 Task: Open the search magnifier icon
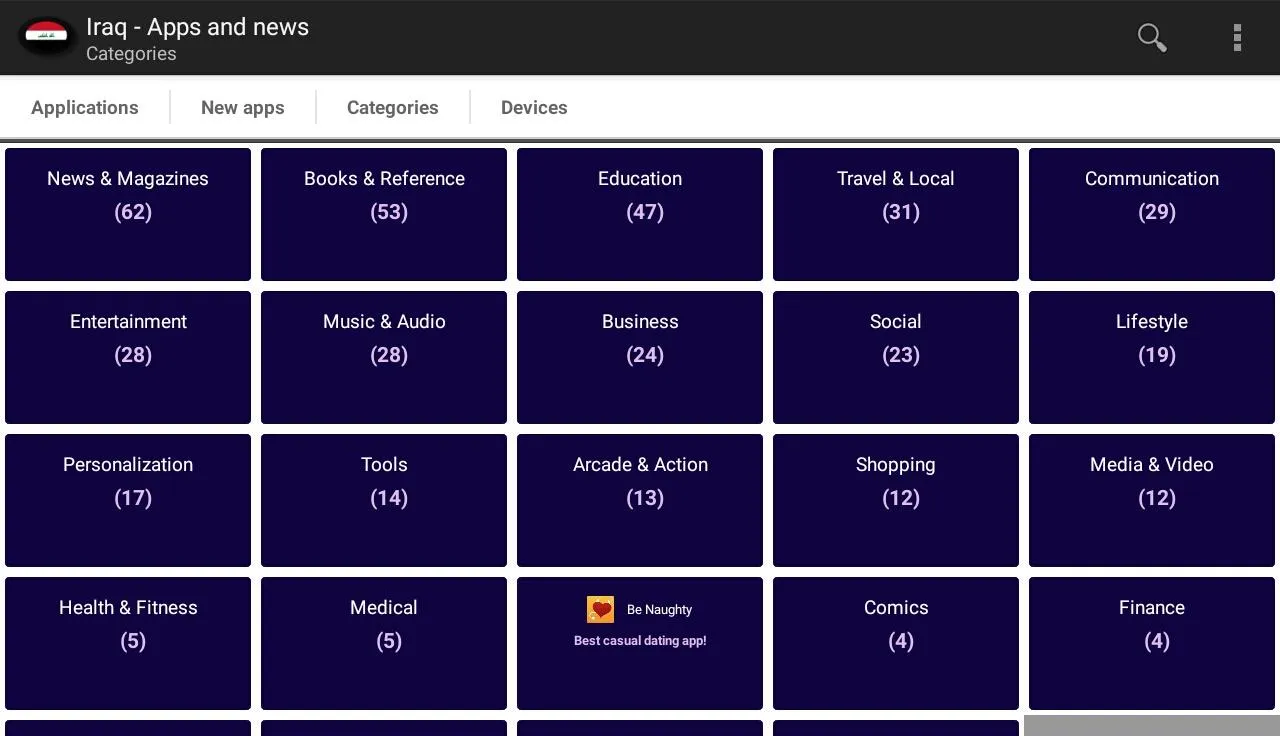(1152, 38)
